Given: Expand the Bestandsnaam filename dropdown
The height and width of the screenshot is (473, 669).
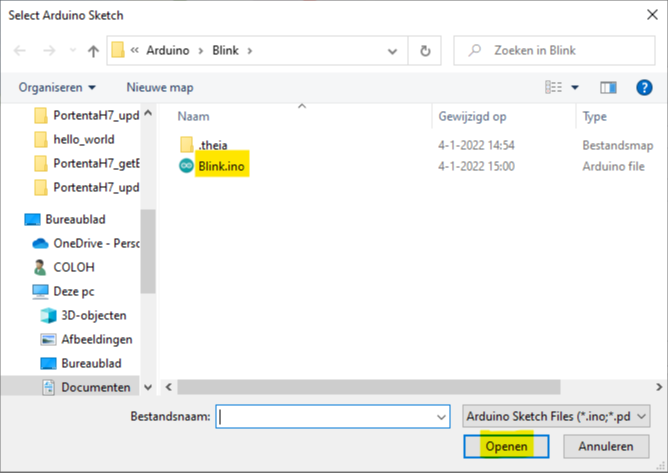Looking at the screenshot, I should coord(442,416).
